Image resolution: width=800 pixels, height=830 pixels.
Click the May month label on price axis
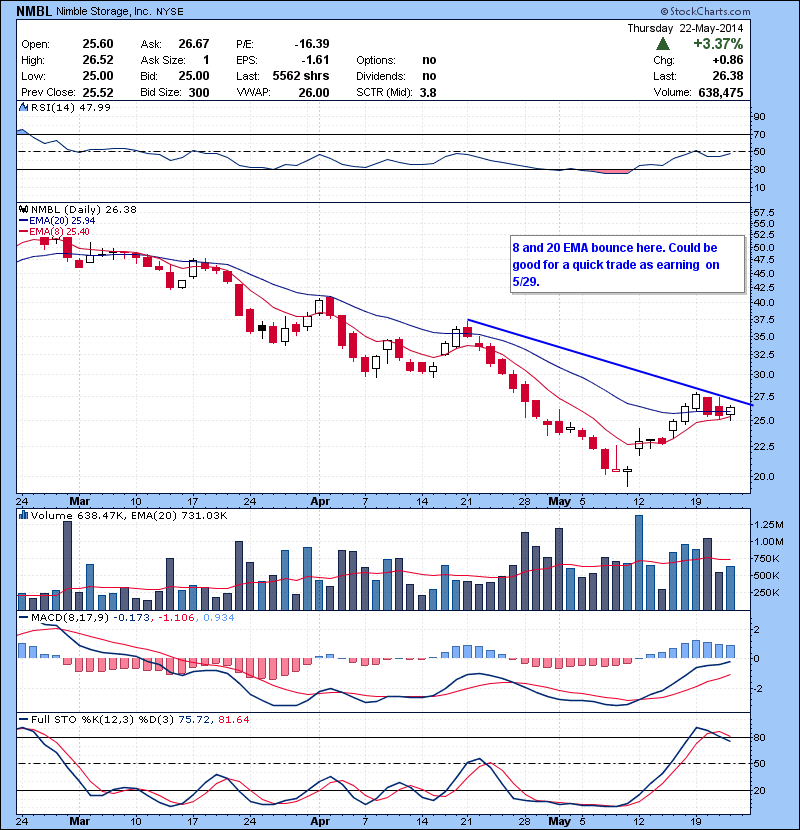coord(560,501)
